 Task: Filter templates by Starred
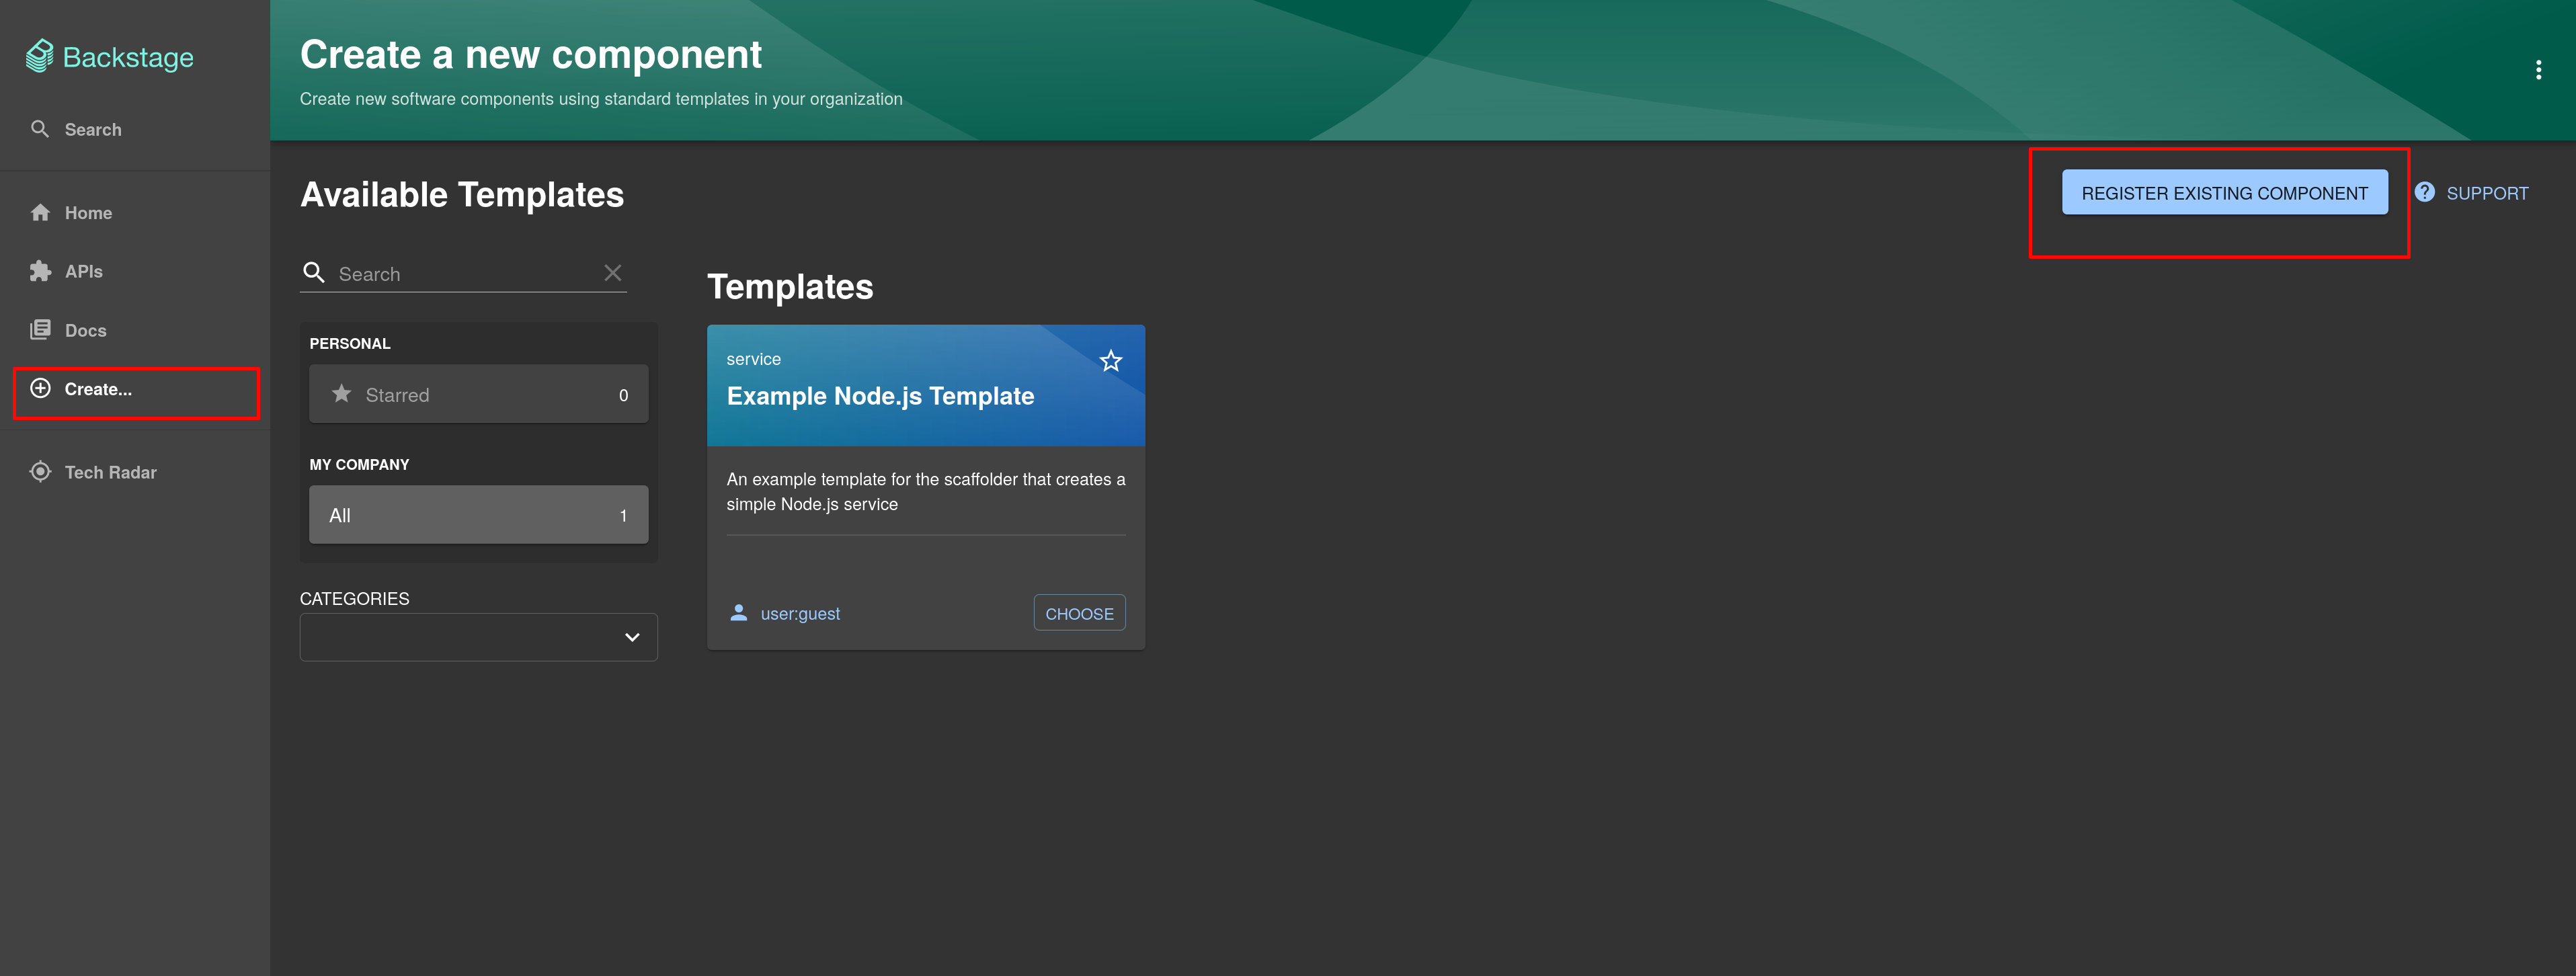[x=478, y=394]
